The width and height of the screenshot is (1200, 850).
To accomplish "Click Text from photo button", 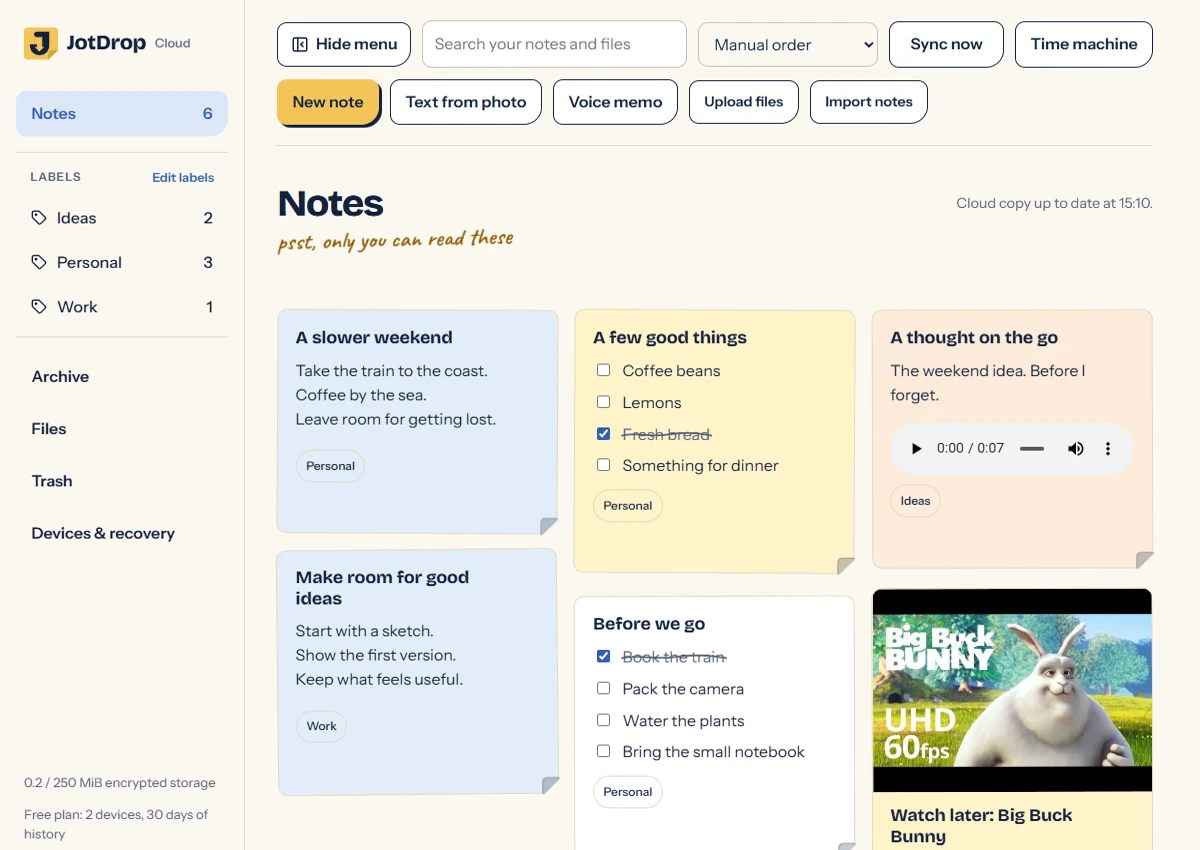I will 466,102.
